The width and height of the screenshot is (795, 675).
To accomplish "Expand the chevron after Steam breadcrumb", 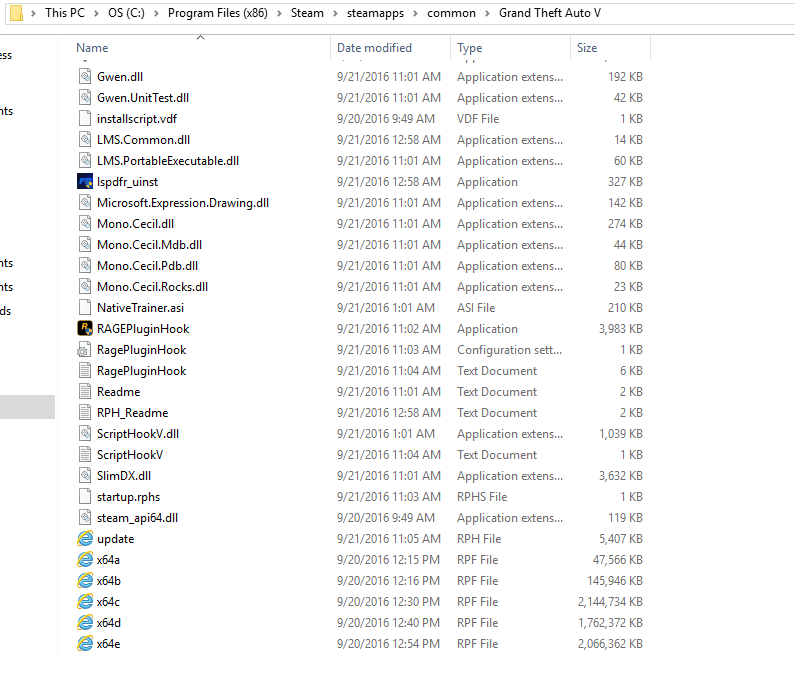I will click(x=335, y=14).
